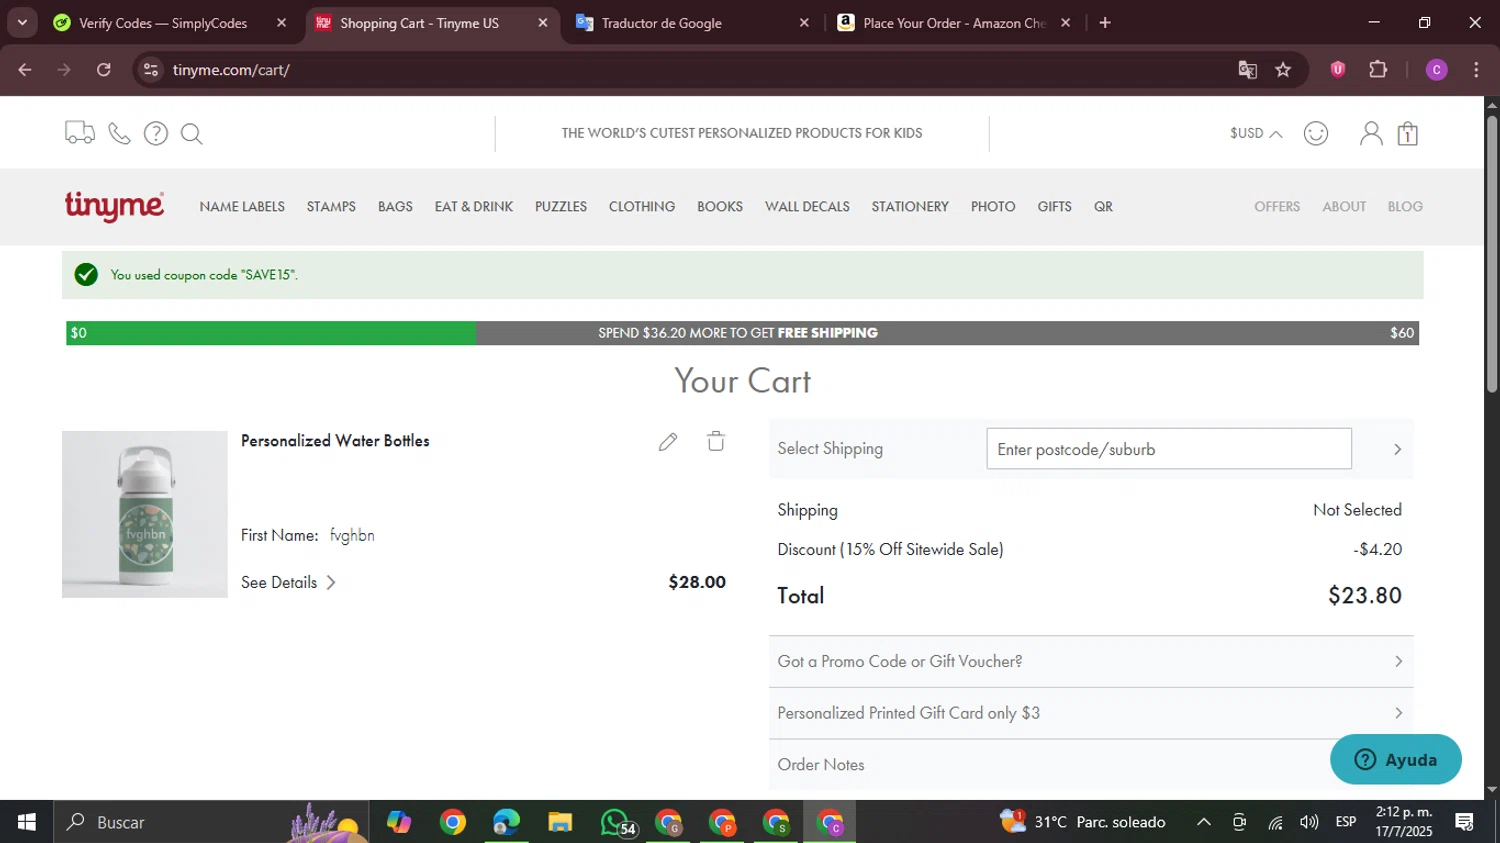Go back to previous page
Screen dimensions: 1500x843
pyautogui.click(x=25, y=70)
